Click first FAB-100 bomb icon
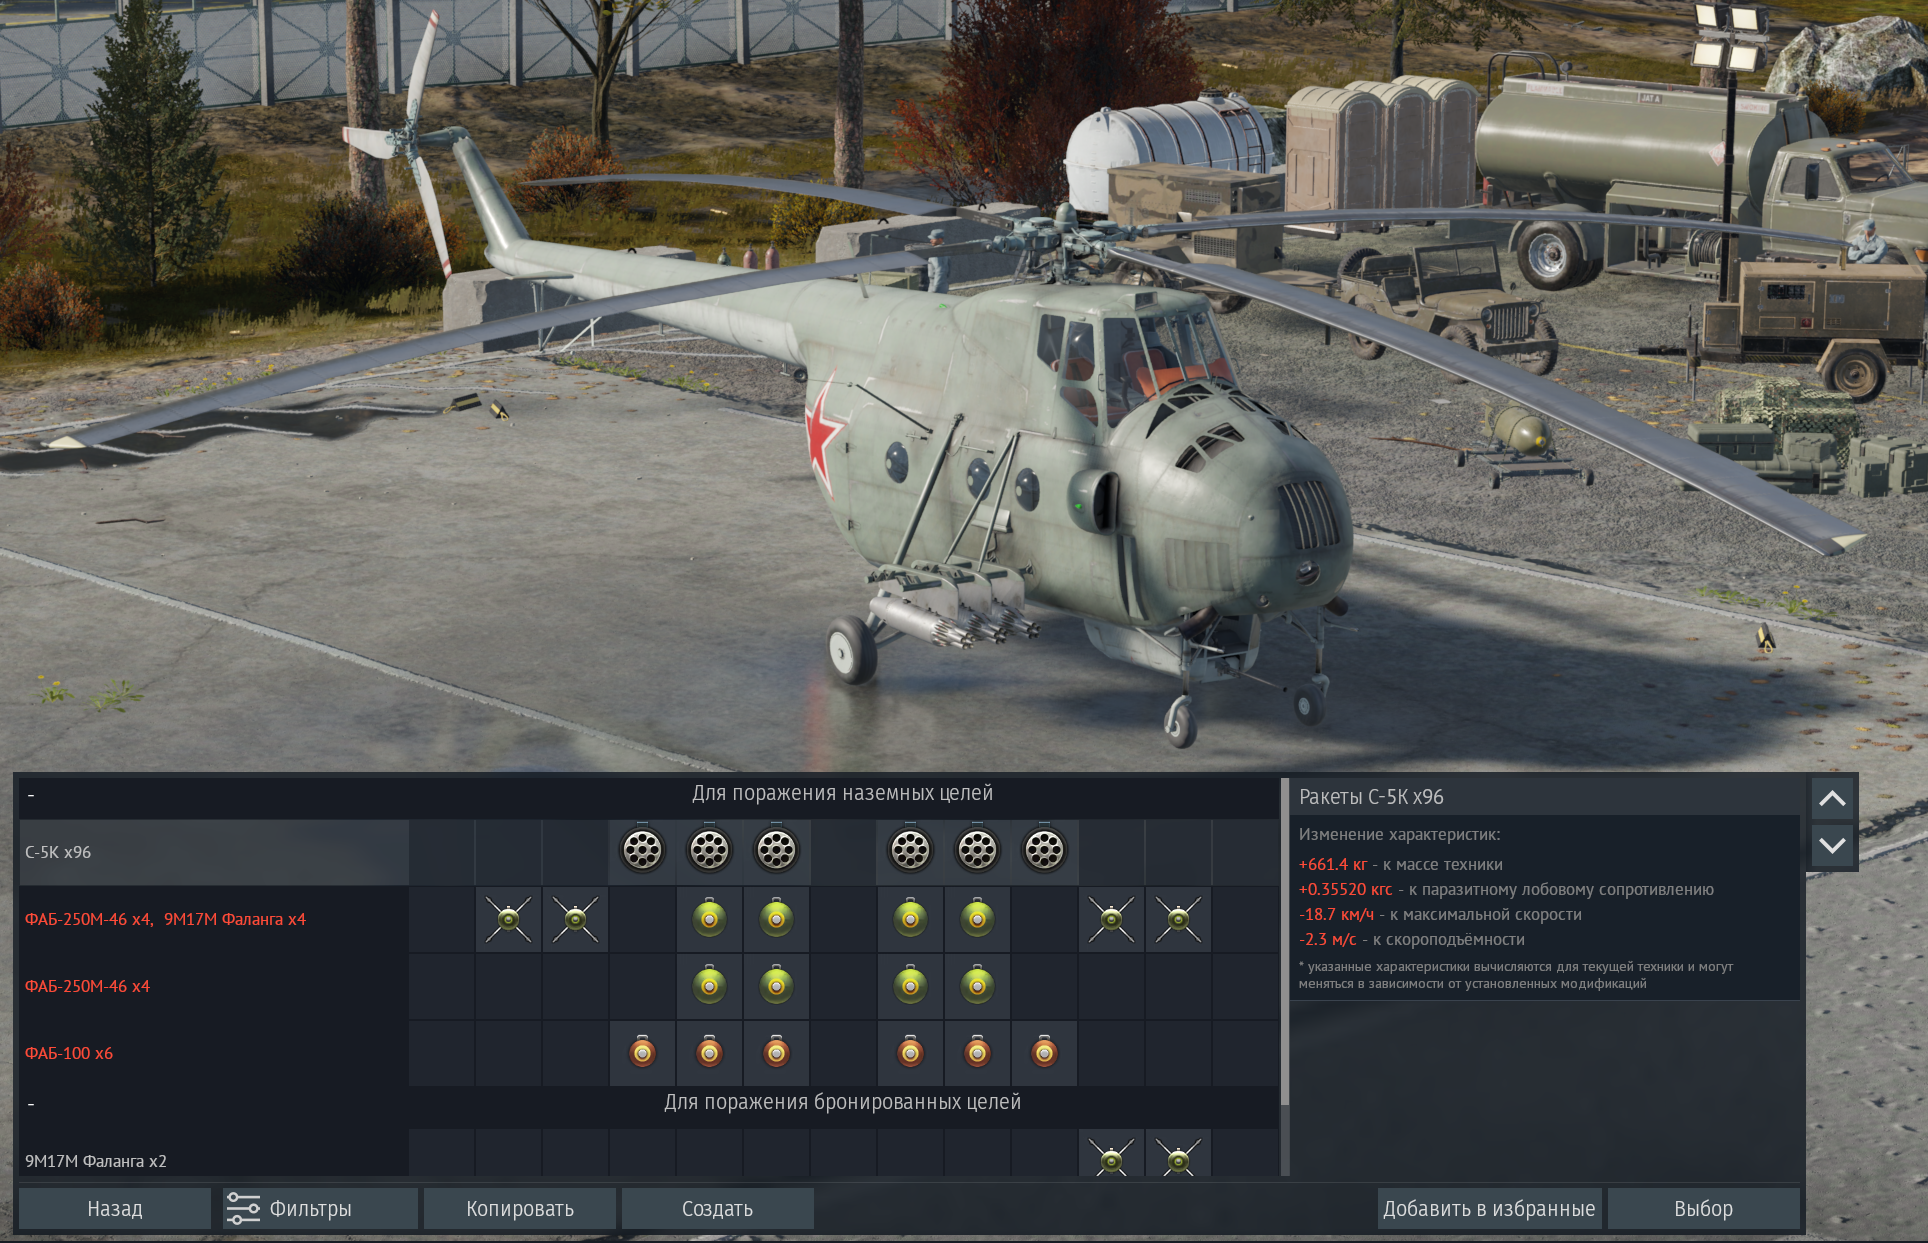Image resolution: width=1928 pixels, height=1243 pixels. tap(642, 1053)
